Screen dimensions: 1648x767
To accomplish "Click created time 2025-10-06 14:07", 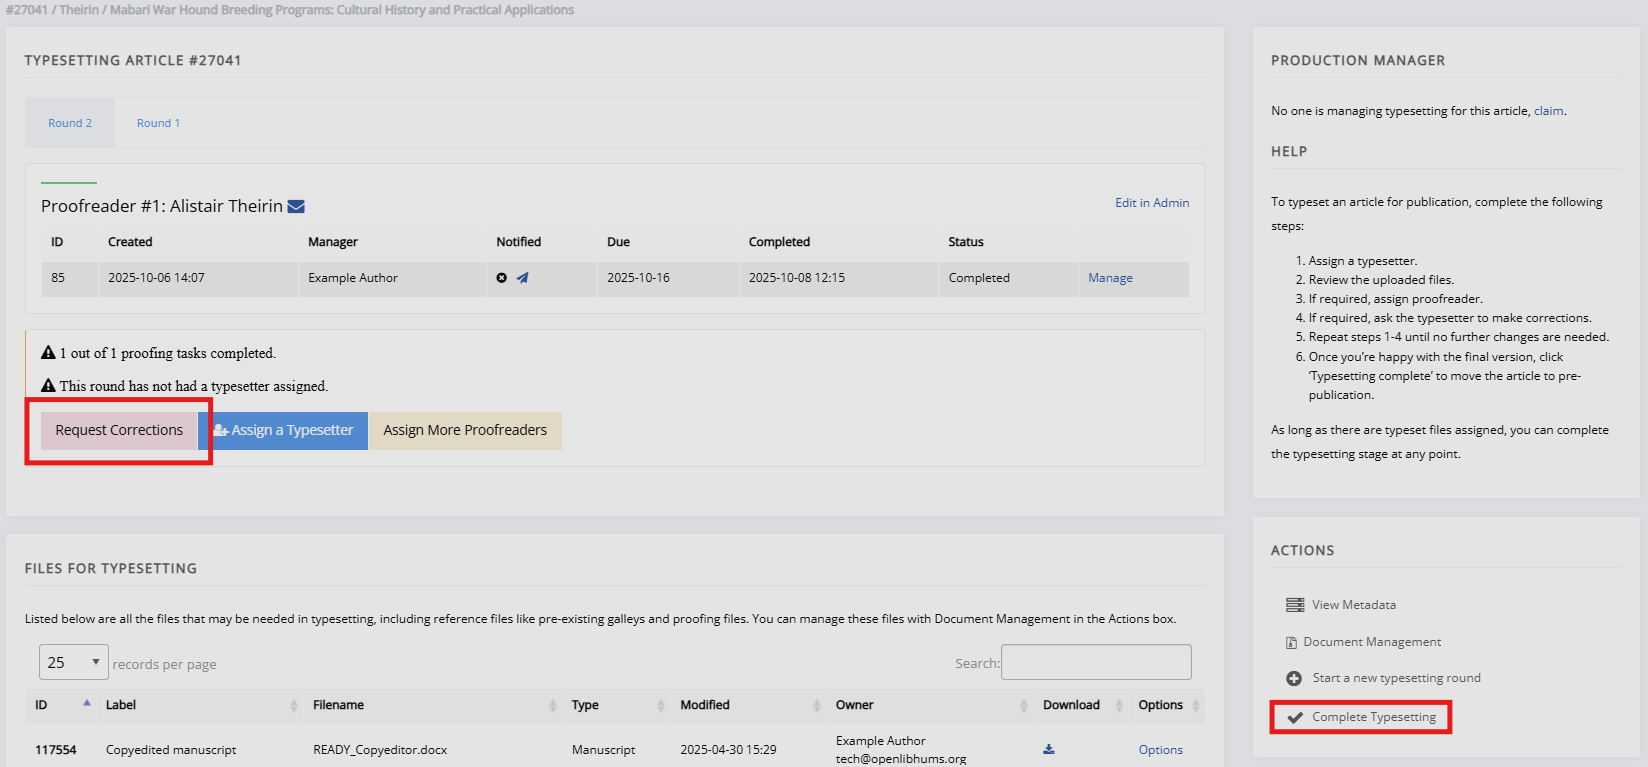I will [156, 278].
